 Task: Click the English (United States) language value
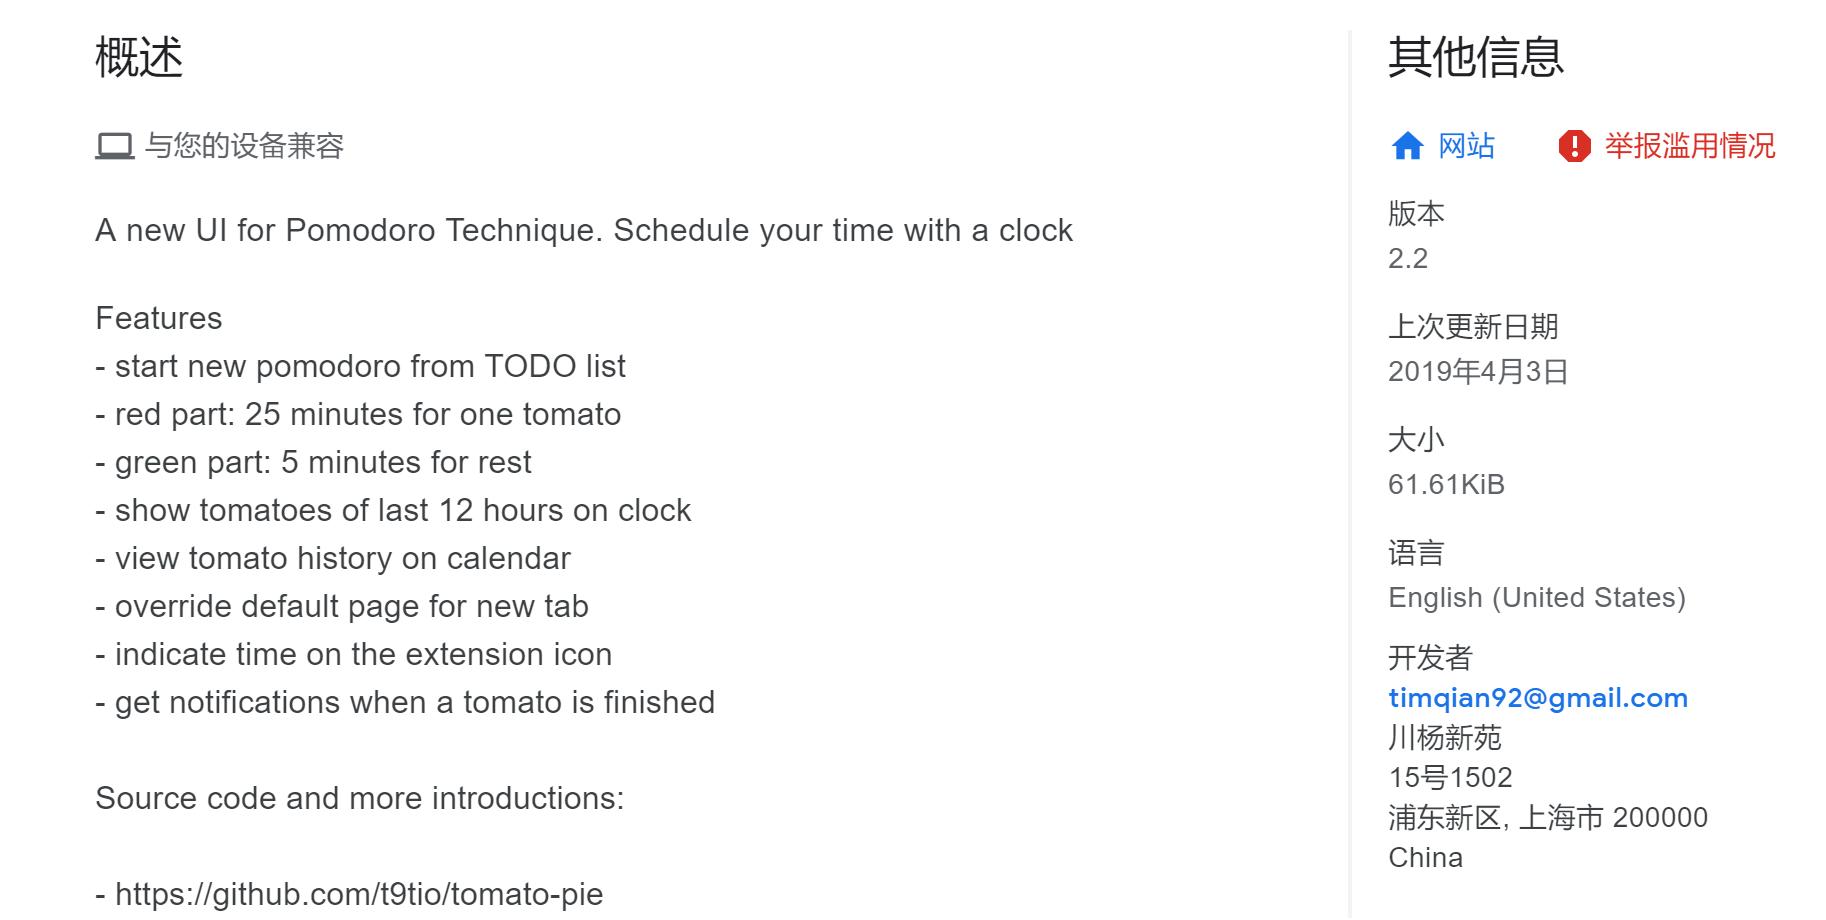[x=1536, y=598]
